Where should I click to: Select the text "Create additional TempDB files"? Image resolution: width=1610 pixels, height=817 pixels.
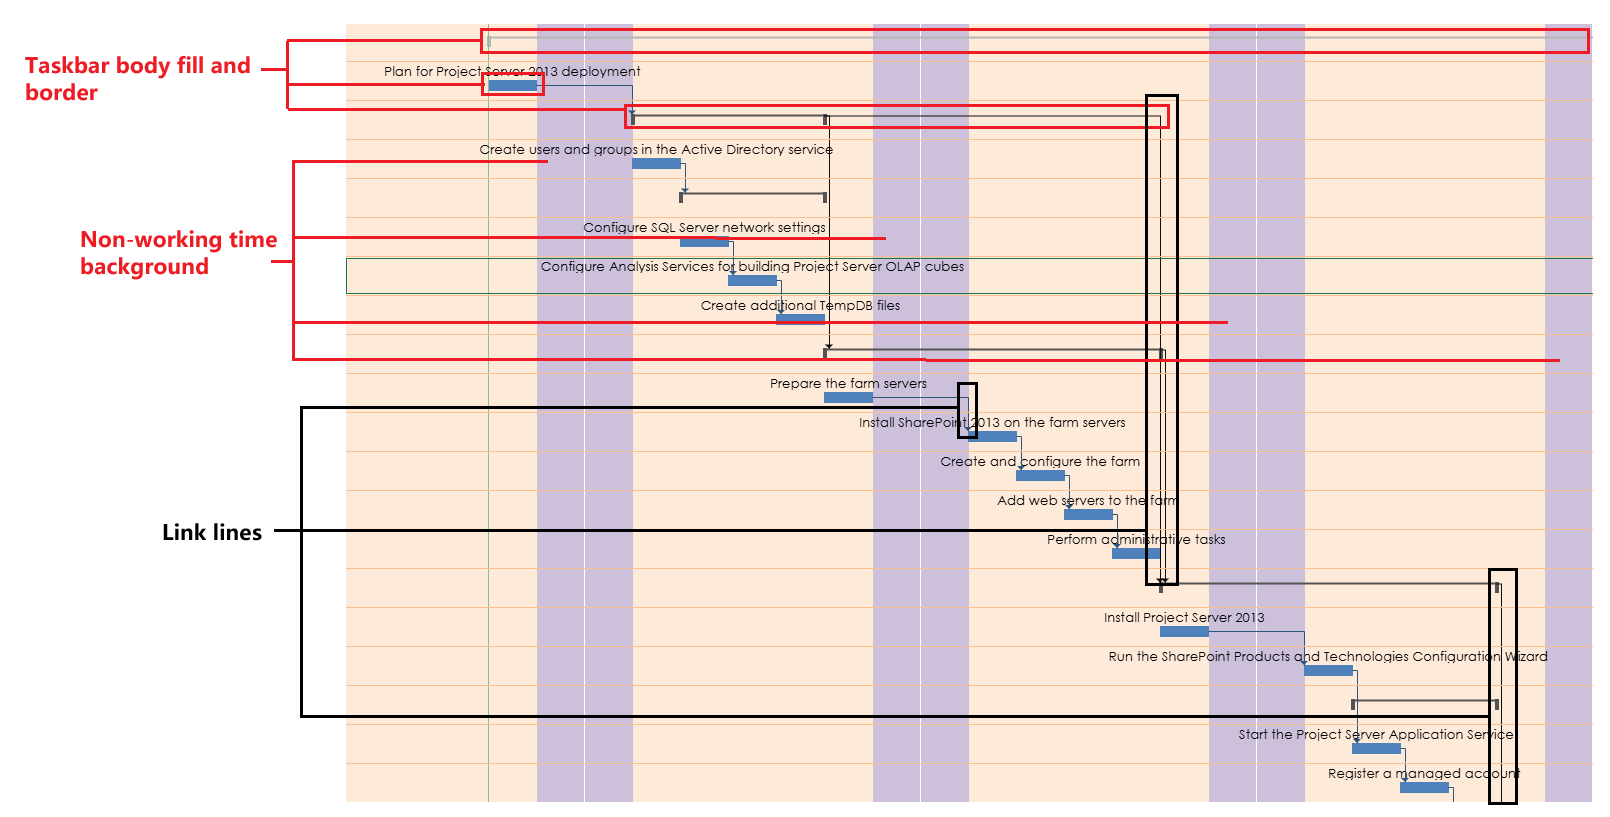[x=800, y=306]
